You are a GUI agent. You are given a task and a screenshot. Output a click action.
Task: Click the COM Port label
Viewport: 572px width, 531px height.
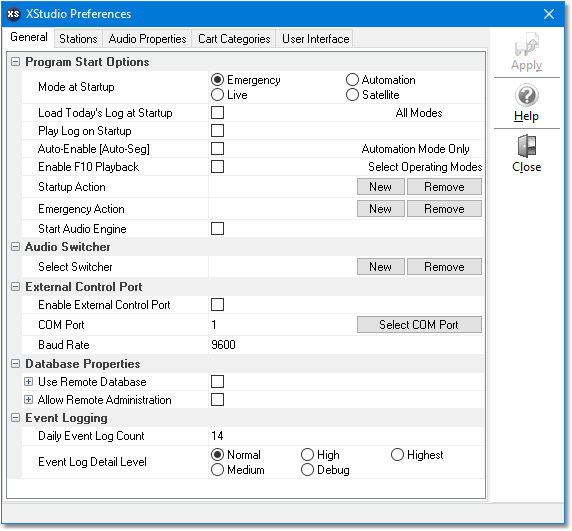pyautogui.click(x=61, y=325)
